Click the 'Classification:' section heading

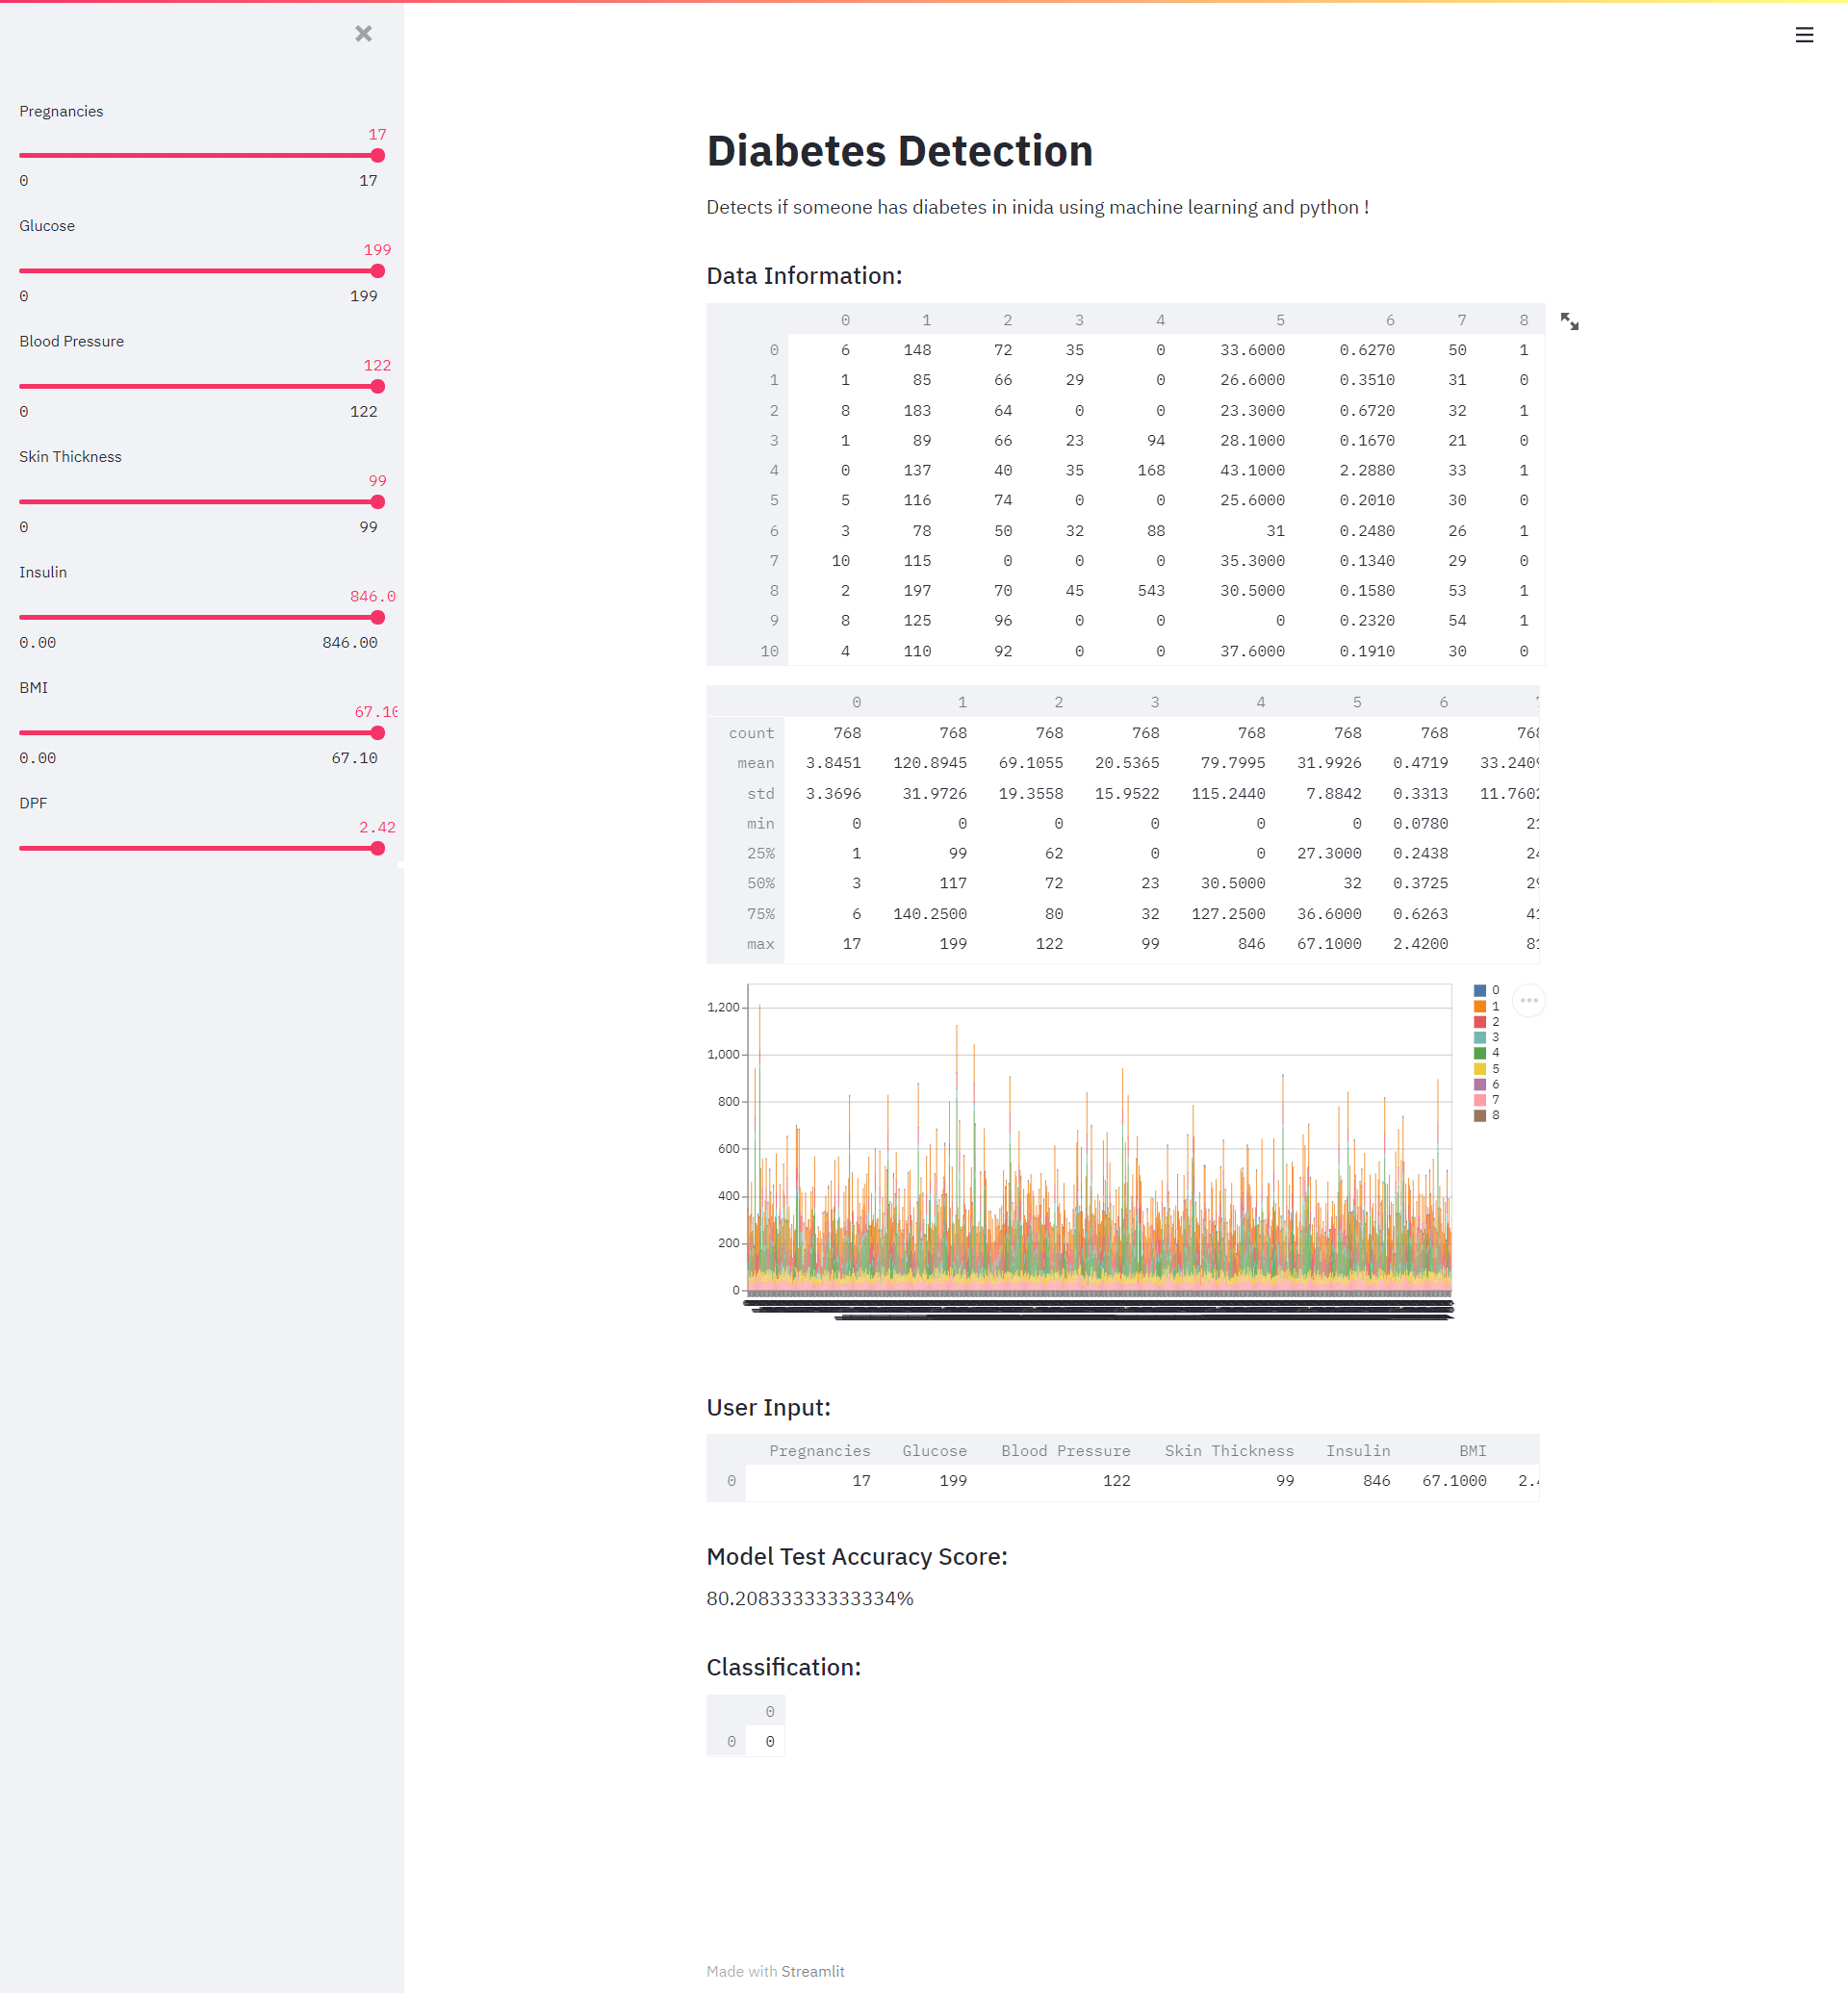click(783, 1667)
